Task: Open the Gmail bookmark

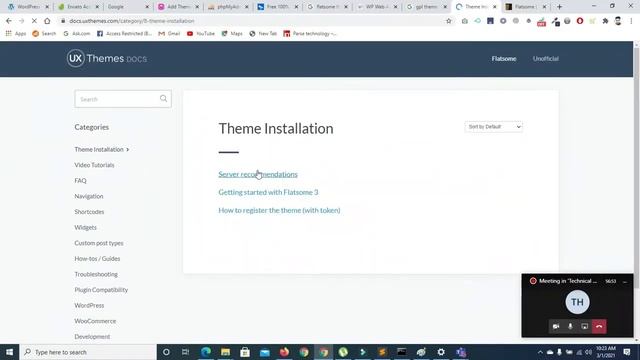Action: (x=169, y=33)
